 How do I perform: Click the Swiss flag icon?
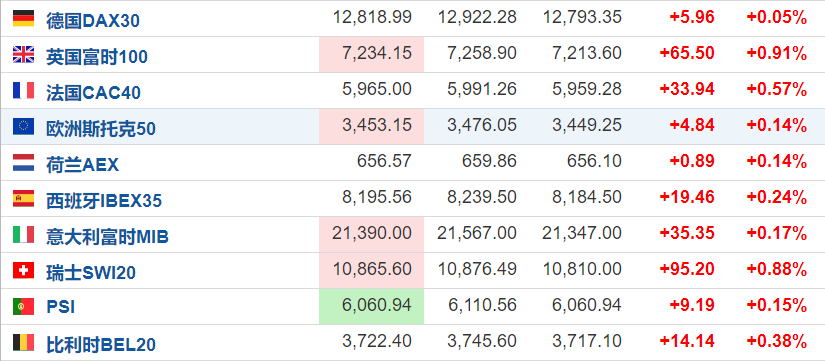coord(24,270)
